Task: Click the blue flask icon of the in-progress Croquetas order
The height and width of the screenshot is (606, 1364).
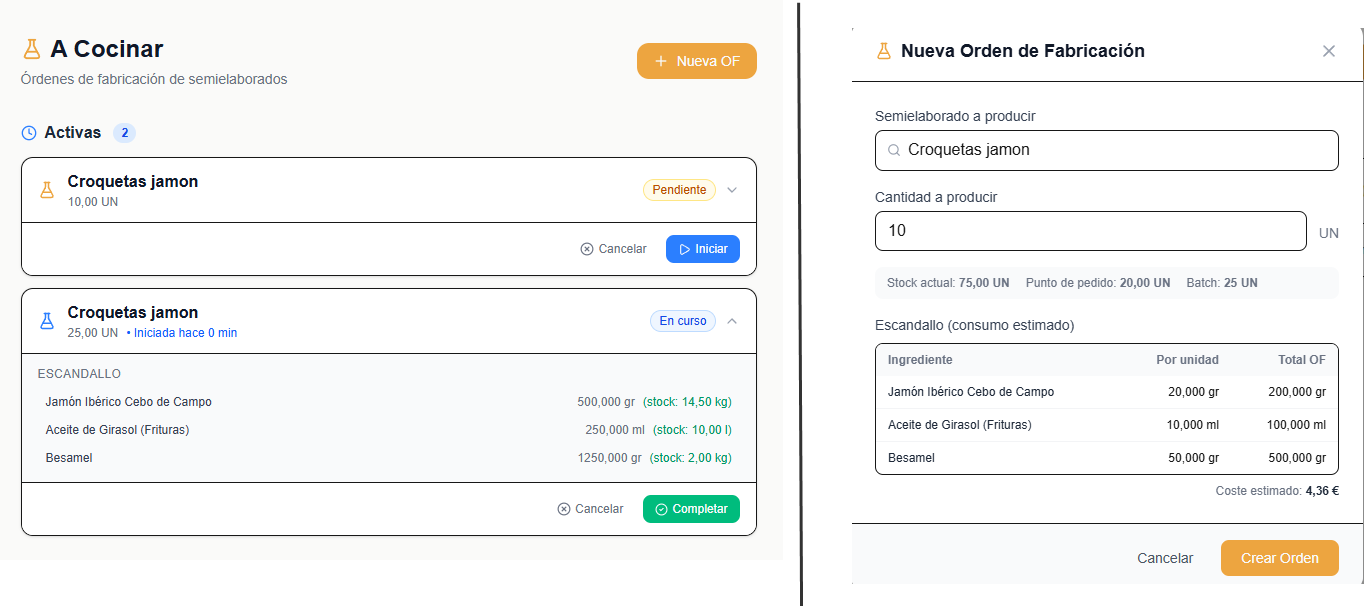Action: [46, 321]
